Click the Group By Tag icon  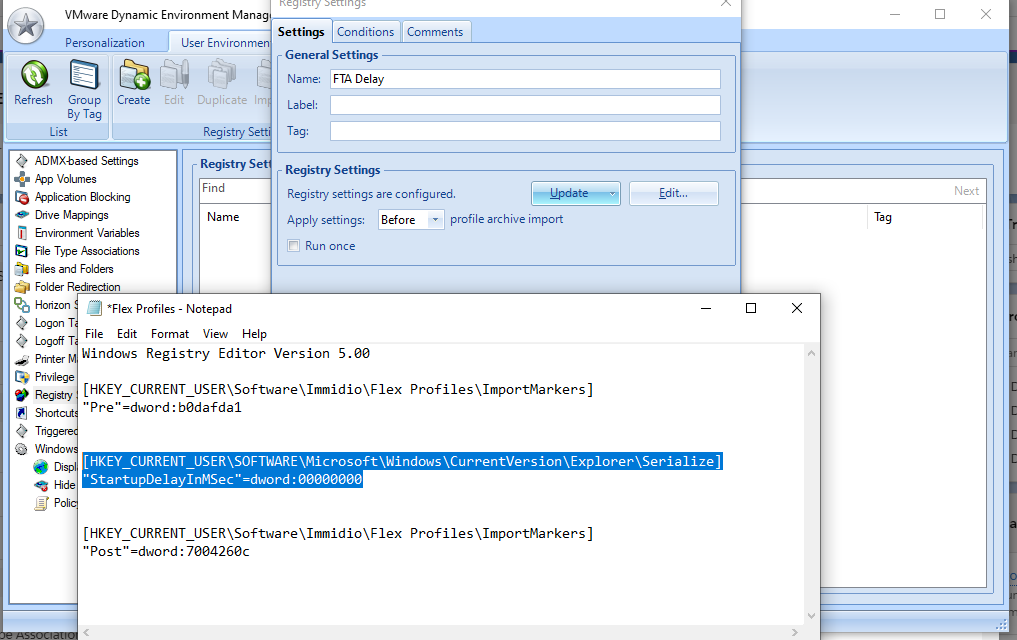pyautogui.click(x=84, y=75)
